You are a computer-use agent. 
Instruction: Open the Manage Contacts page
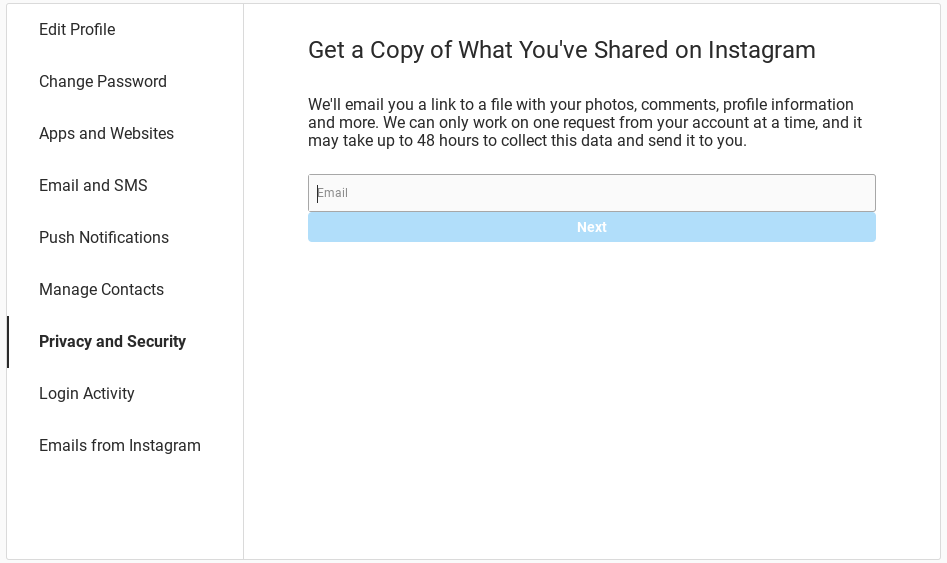(x=101, y=290)
